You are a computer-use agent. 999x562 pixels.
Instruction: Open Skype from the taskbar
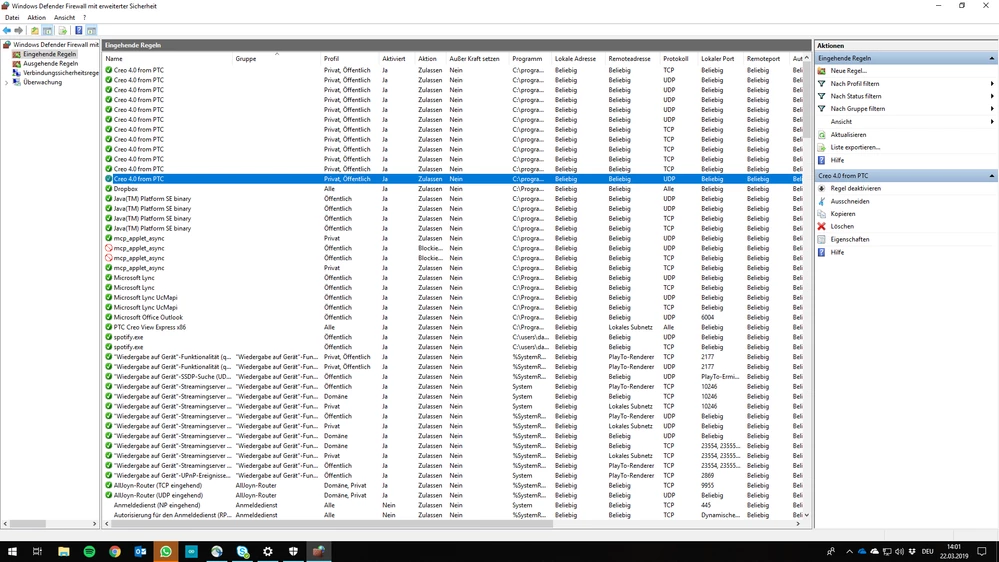242,551
